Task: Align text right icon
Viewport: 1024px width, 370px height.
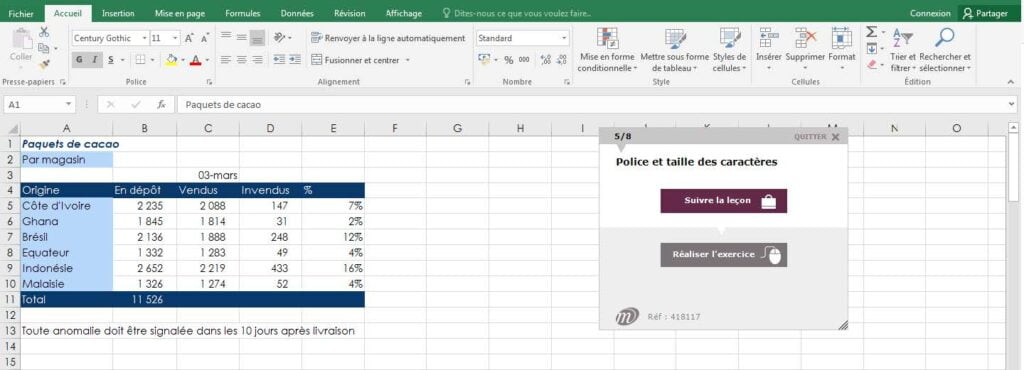Action: [x=257, y=59]
